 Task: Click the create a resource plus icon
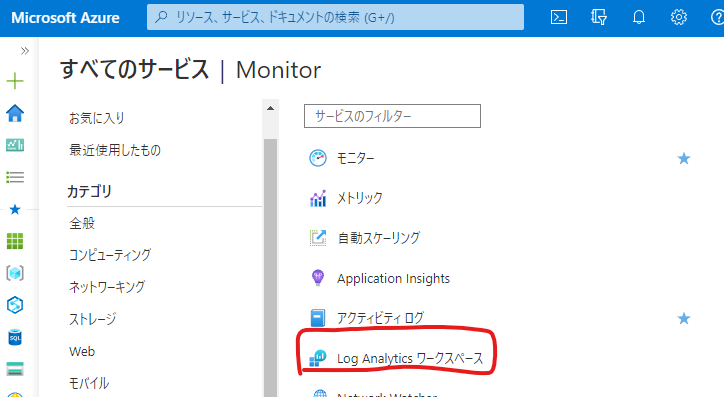(15, 81)
